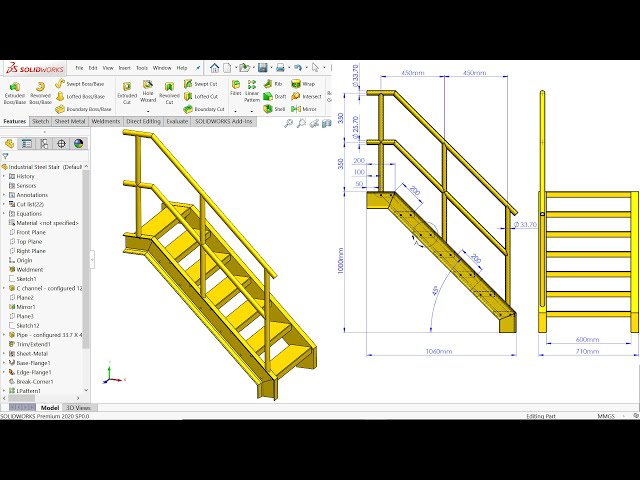Click the feature tree vertical scrollbar

[x=86, y=259]
